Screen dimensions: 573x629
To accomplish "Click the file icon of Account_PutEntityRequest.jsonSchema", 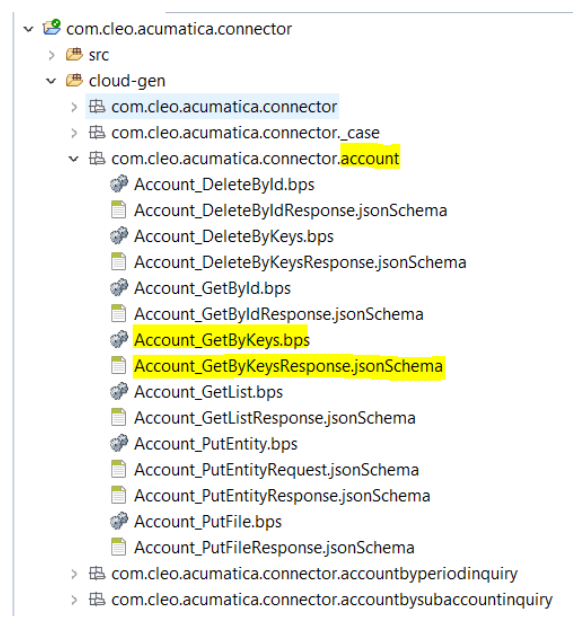I will click(118, 469).
